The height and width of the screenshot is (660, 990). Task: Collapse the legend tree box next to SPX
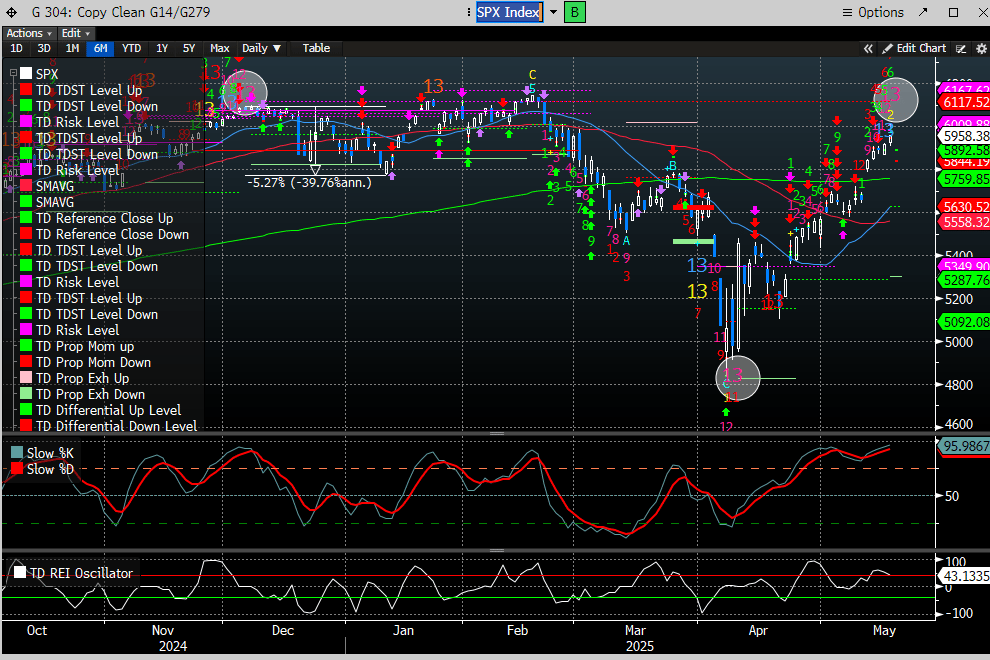coord(13,74)
